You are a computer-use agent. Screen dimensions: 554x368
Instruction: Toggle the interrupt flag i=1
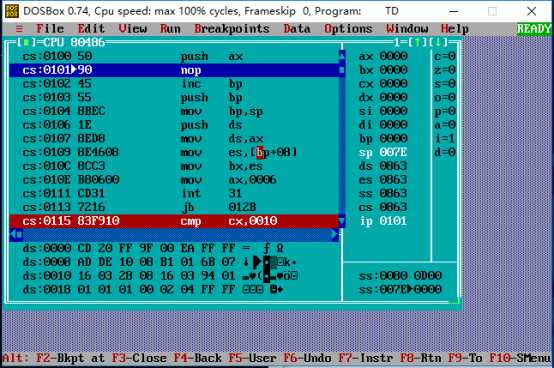(445, 138)
